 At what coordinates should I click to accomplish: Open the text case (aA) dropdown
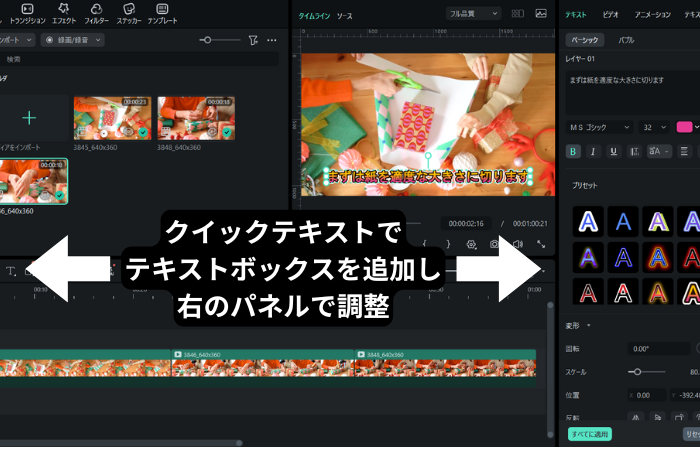[659, 151]
